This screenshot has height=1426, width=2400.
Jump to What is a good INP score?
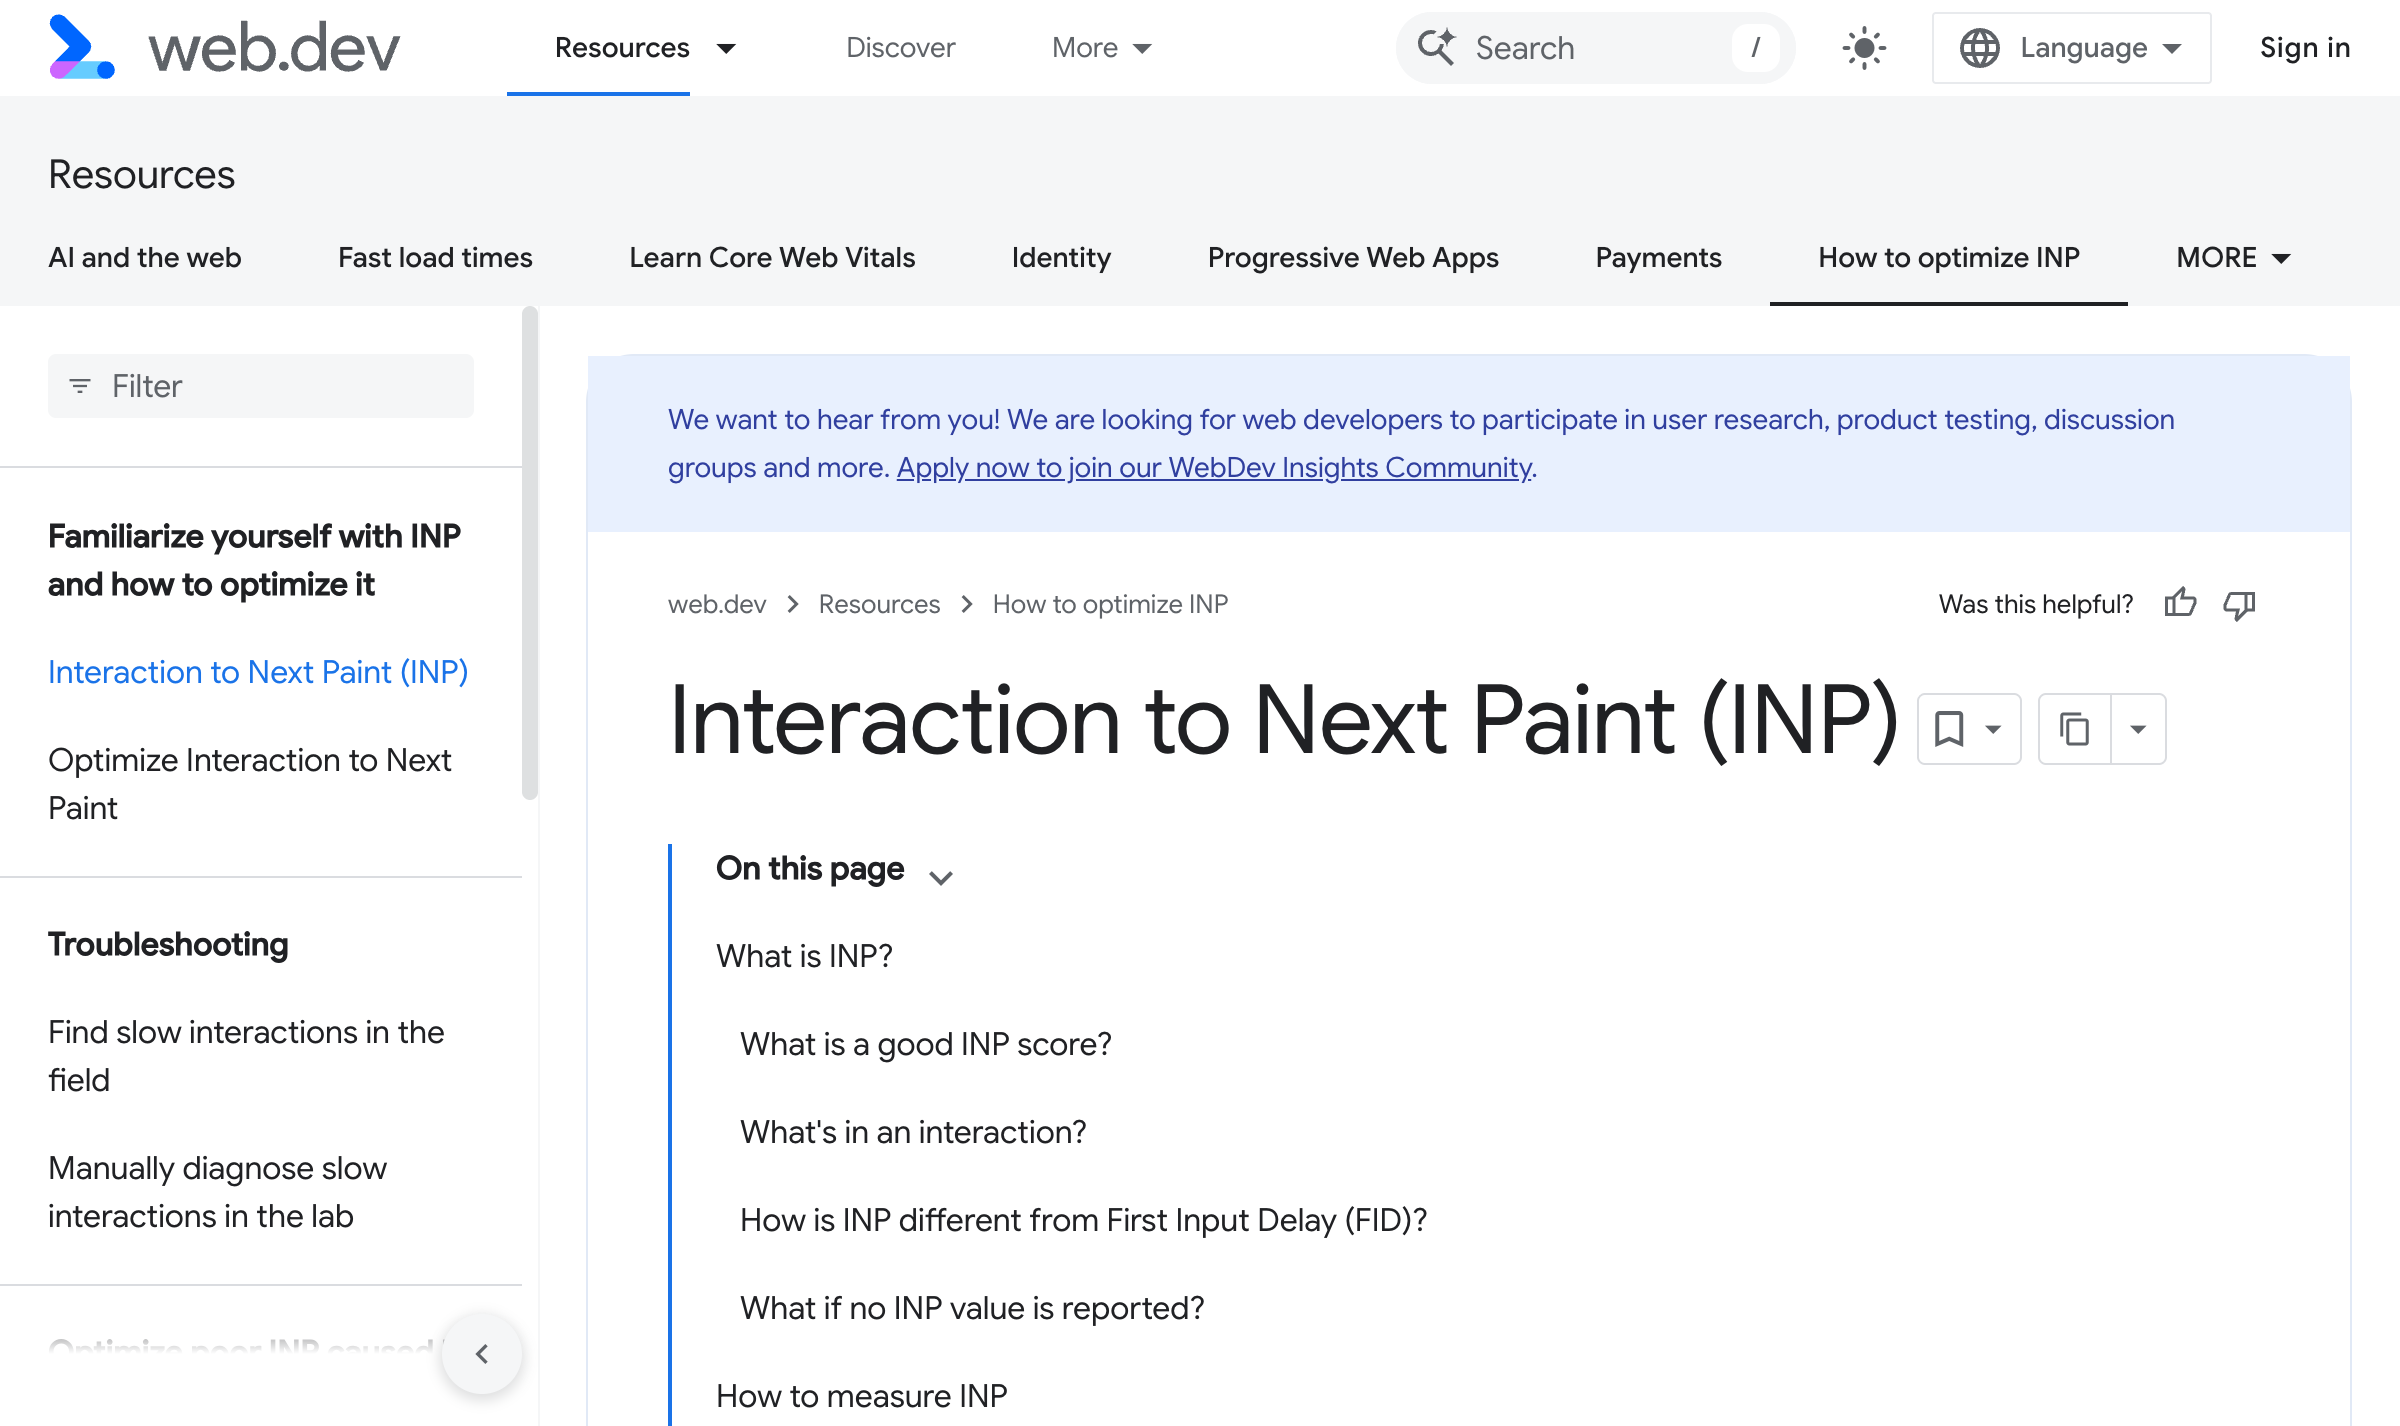(926, 1044)
